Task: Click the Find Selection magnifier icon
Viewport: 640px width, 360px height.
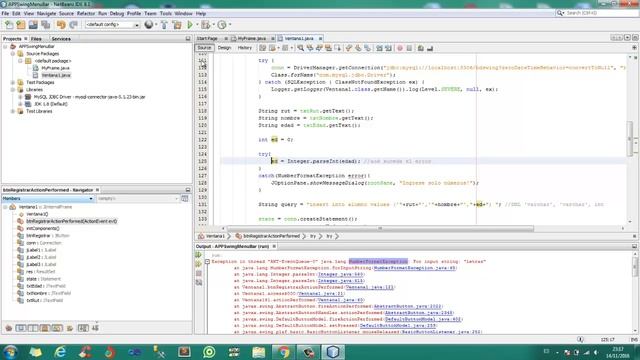Action: 300,48
